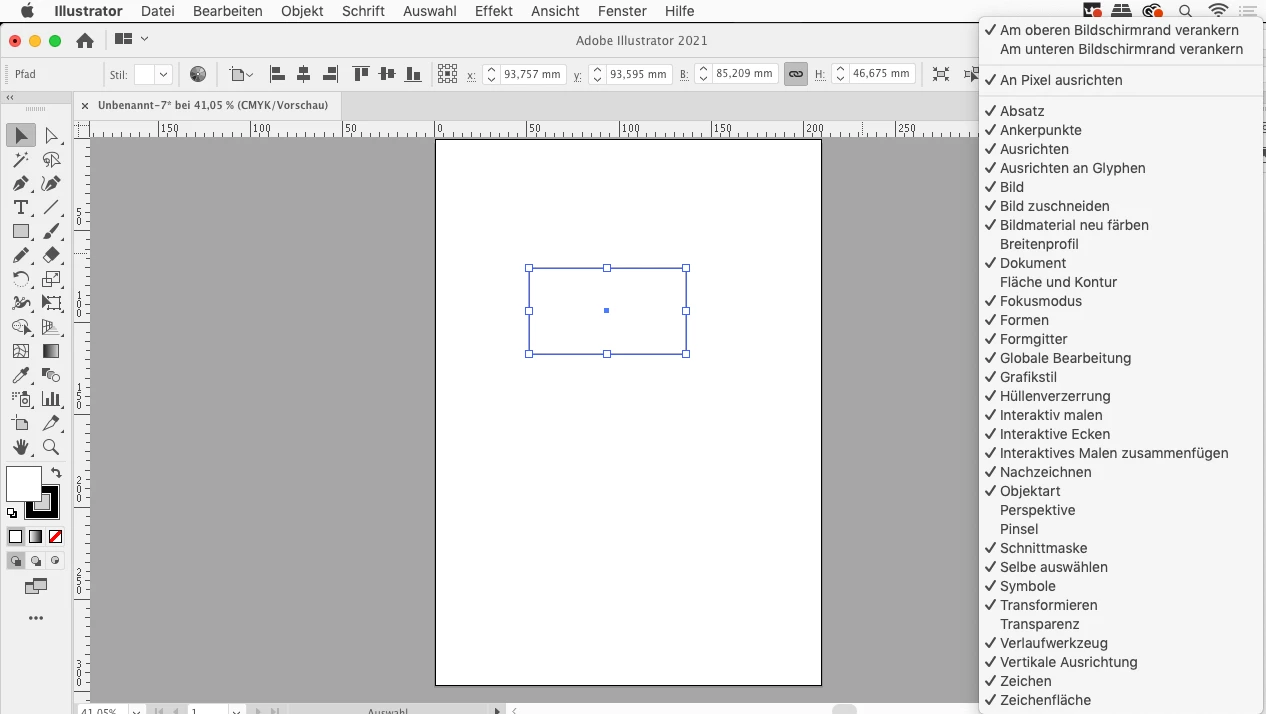This screenshot has width=1266, height=714.
Task: Select the Lasso tool
Action: (52, 160)
